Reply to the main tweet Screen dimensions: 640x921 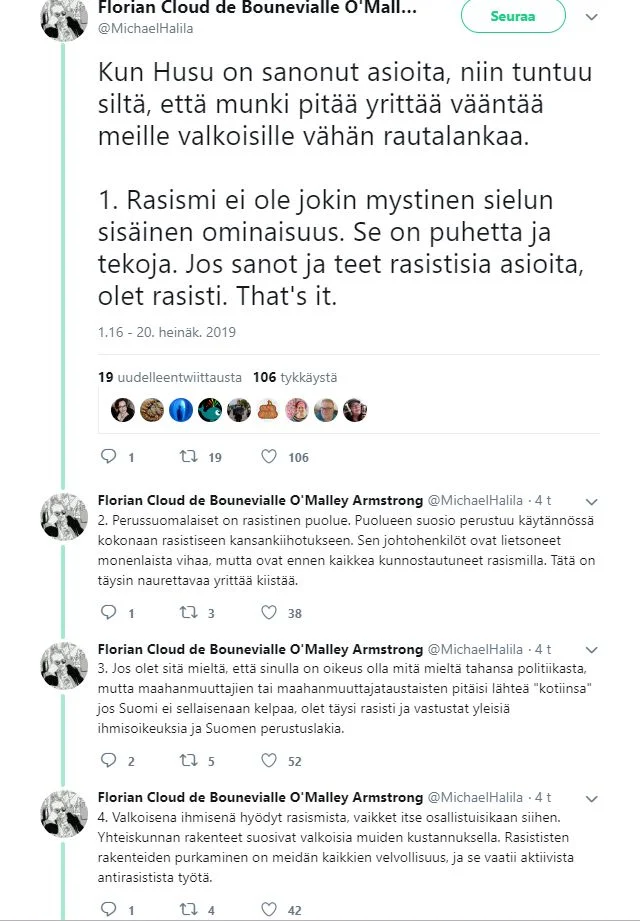coord(110,456)
